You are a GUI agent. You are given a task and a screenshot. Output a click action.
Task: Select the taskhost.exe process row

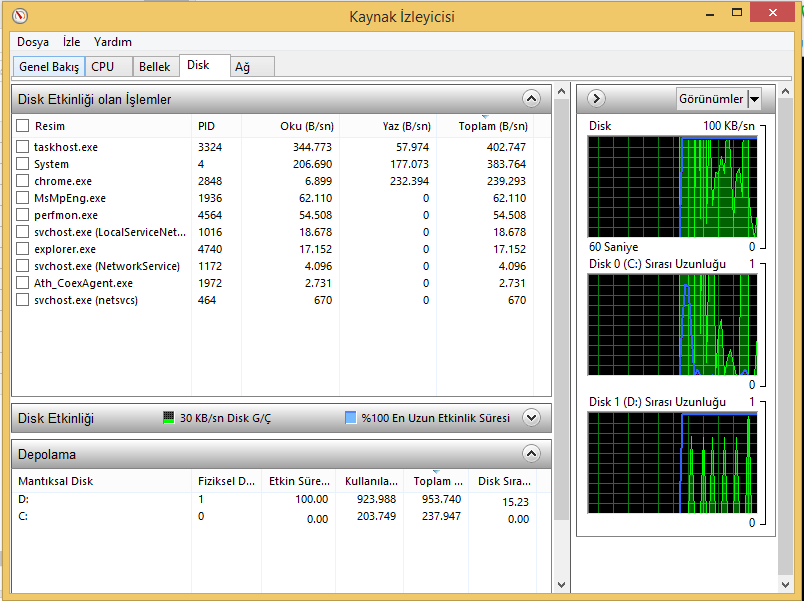pos(281,147)
